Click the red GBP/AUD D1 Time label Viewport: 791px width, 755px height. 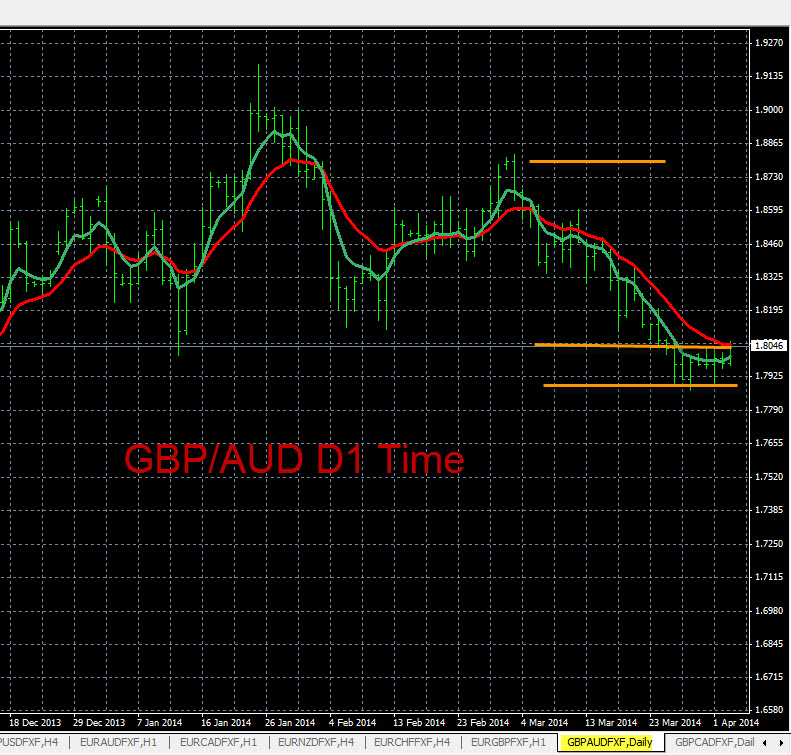point(294,459)
